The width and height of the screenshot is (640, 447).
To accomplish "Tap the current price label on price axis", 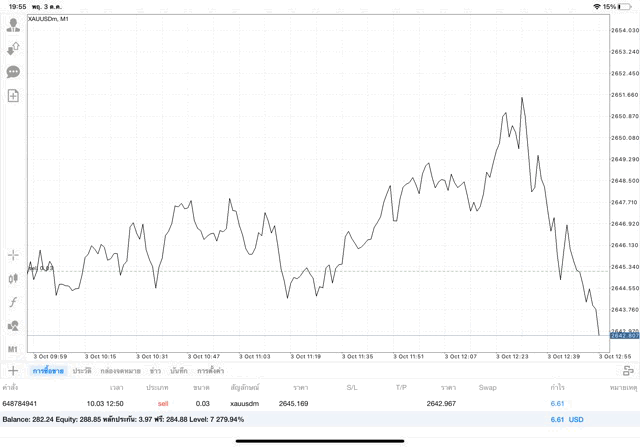I will pos(624,336).
